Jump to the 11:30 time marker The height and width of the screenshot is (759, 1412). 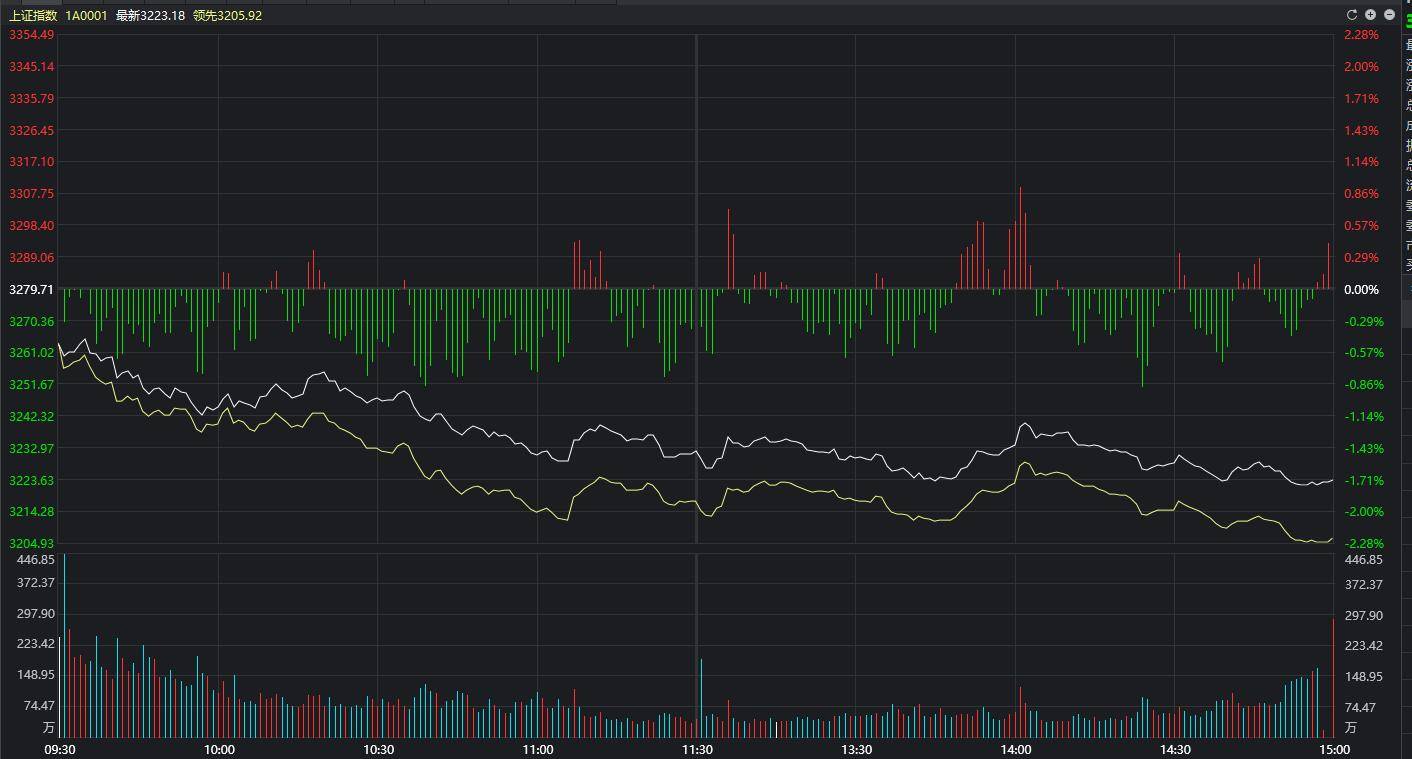697,750
